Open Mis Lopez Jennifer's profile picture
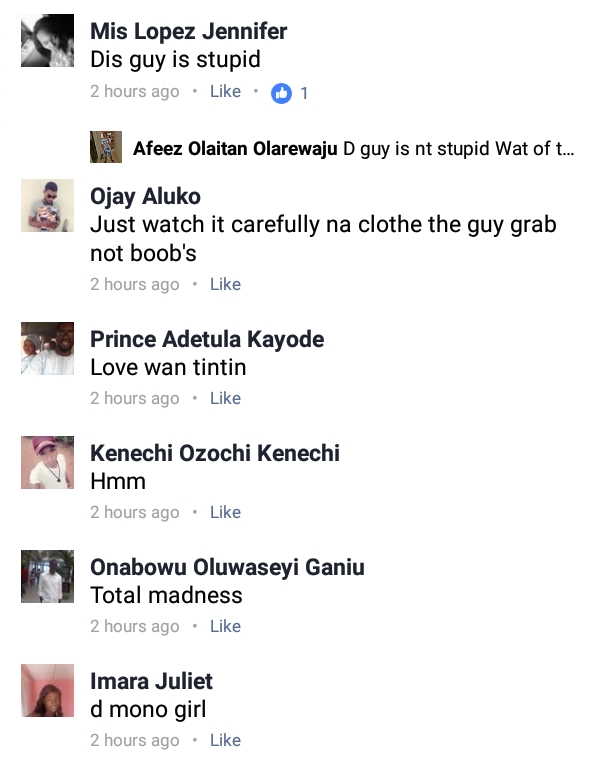Screen dimensions: 600x758 coord(47,41)
